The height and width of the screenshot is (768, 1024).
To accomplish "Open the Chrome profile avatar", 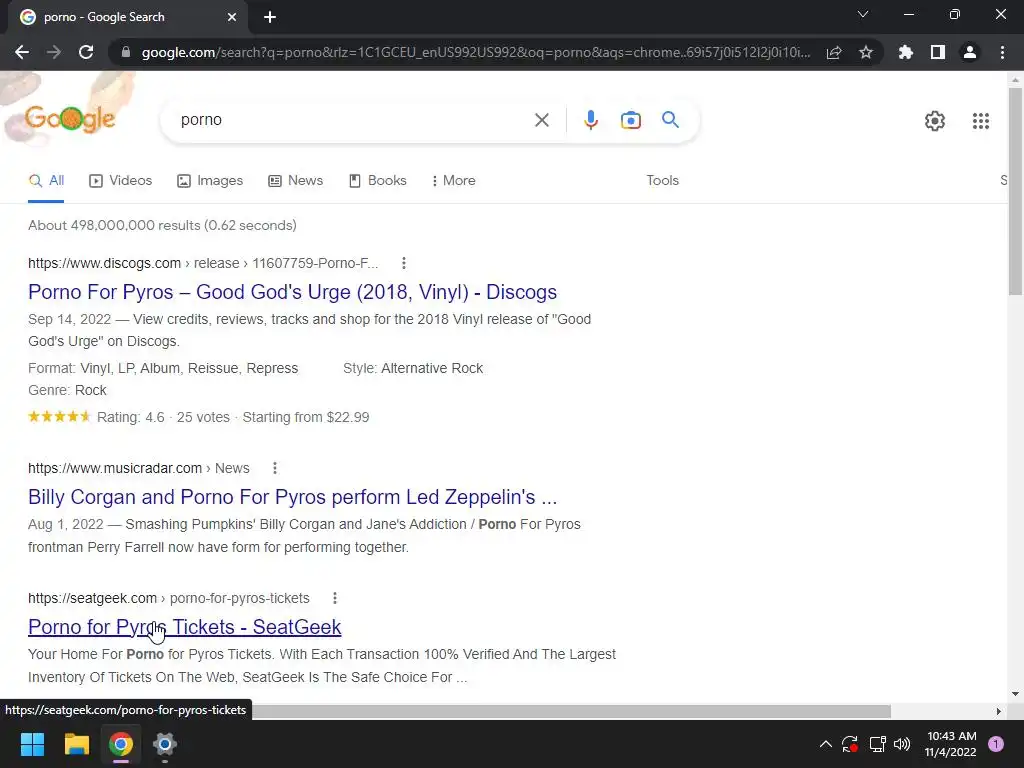I will [970, 52].
